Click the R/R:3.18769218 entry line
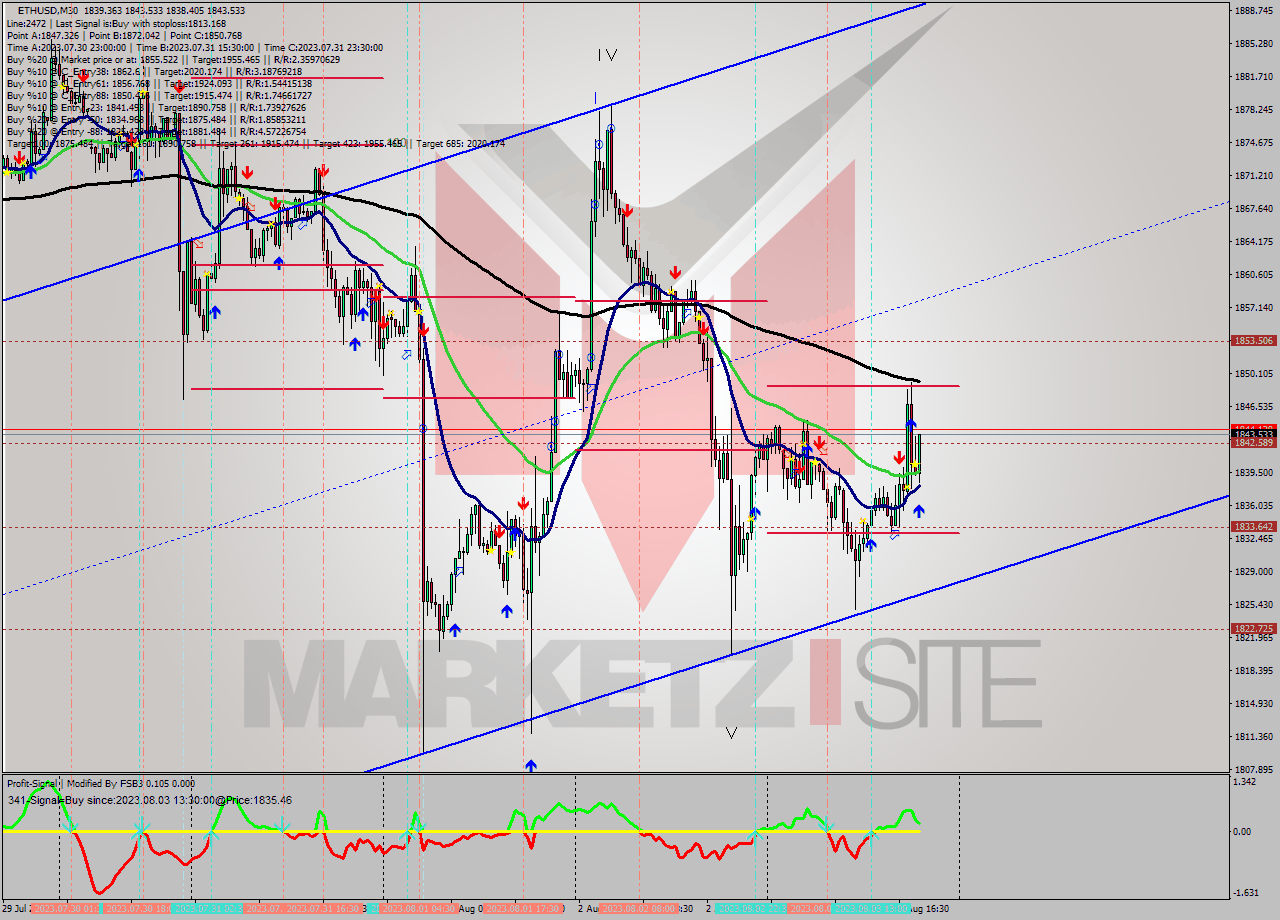1280x920 pixels. (155, 71)
